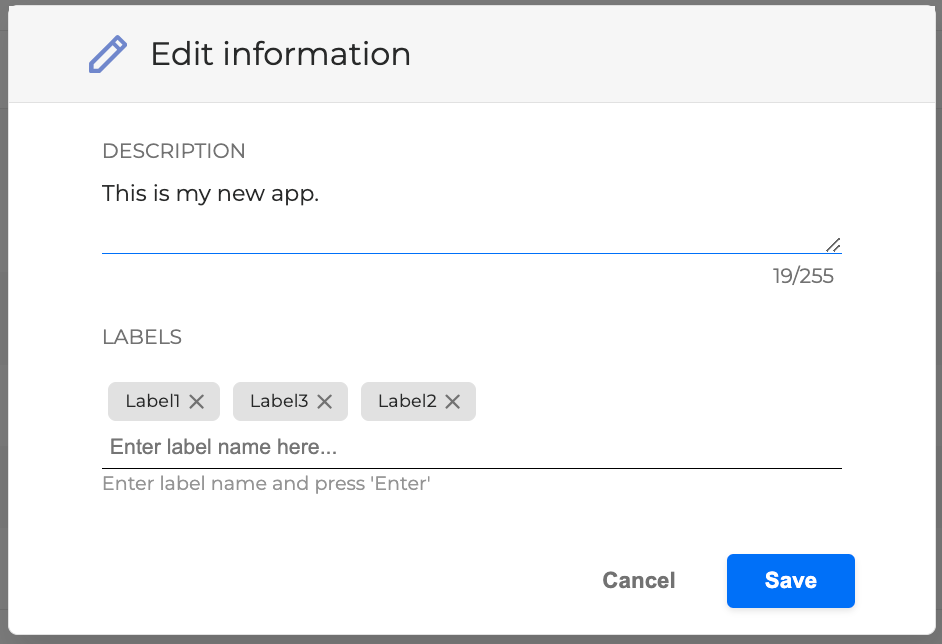Cancel the edit information dialog
The width and height of the screenshot is (942, 644).
(x=638, y=581)
